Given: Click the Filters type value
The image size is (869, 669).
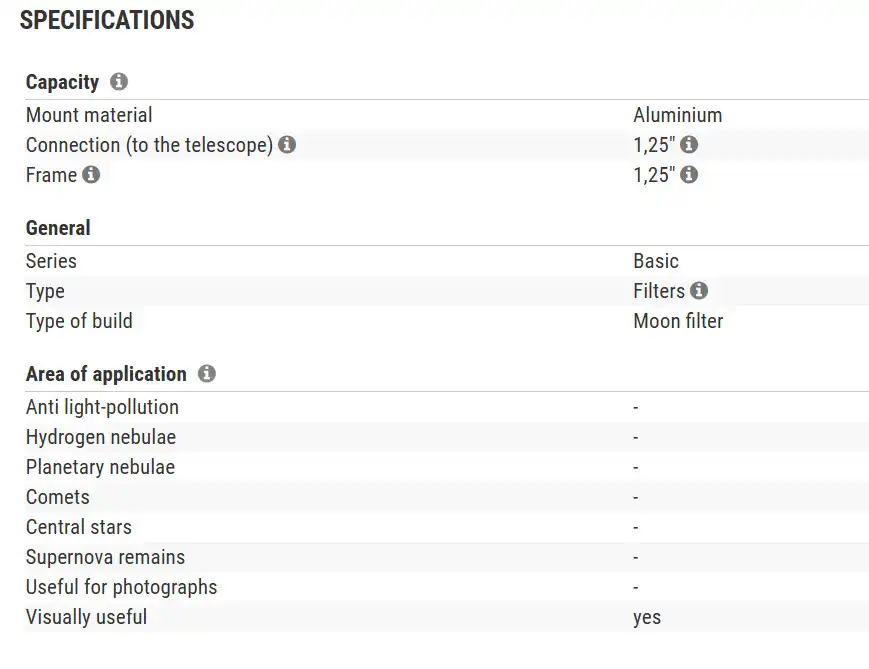Looking at the screenshot, I should (658, 291).
